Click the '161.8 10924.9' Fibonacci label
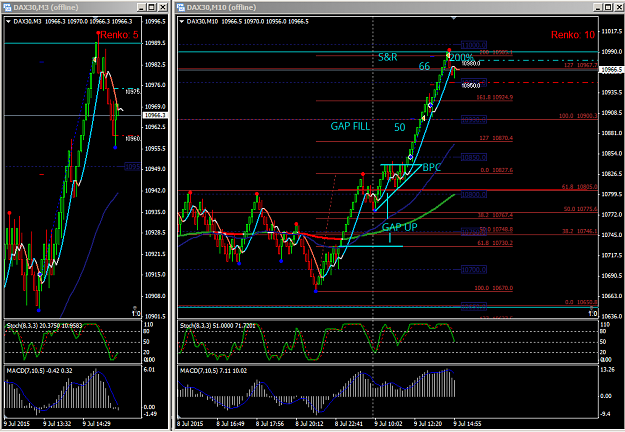625x432 pixels. click(x=495, y=97)
